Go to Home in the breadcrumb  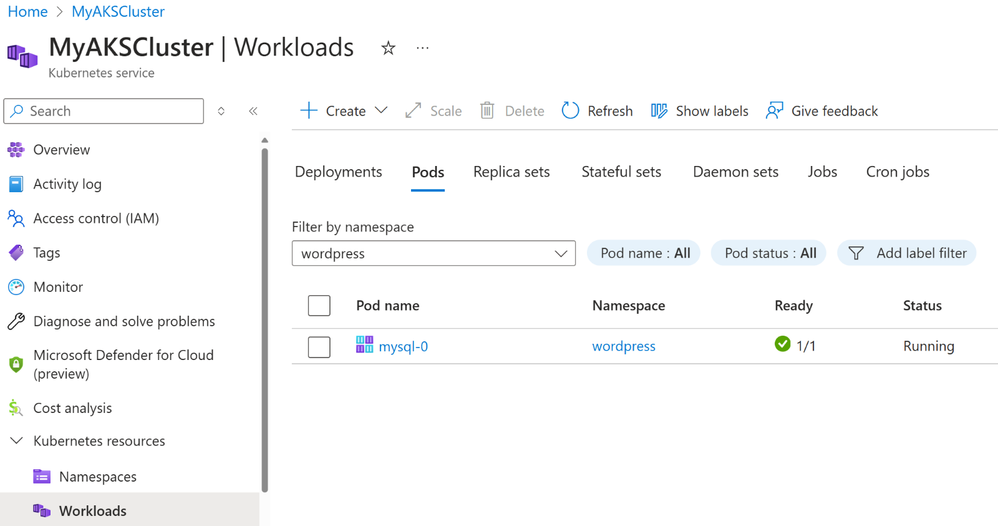(27, 11)
